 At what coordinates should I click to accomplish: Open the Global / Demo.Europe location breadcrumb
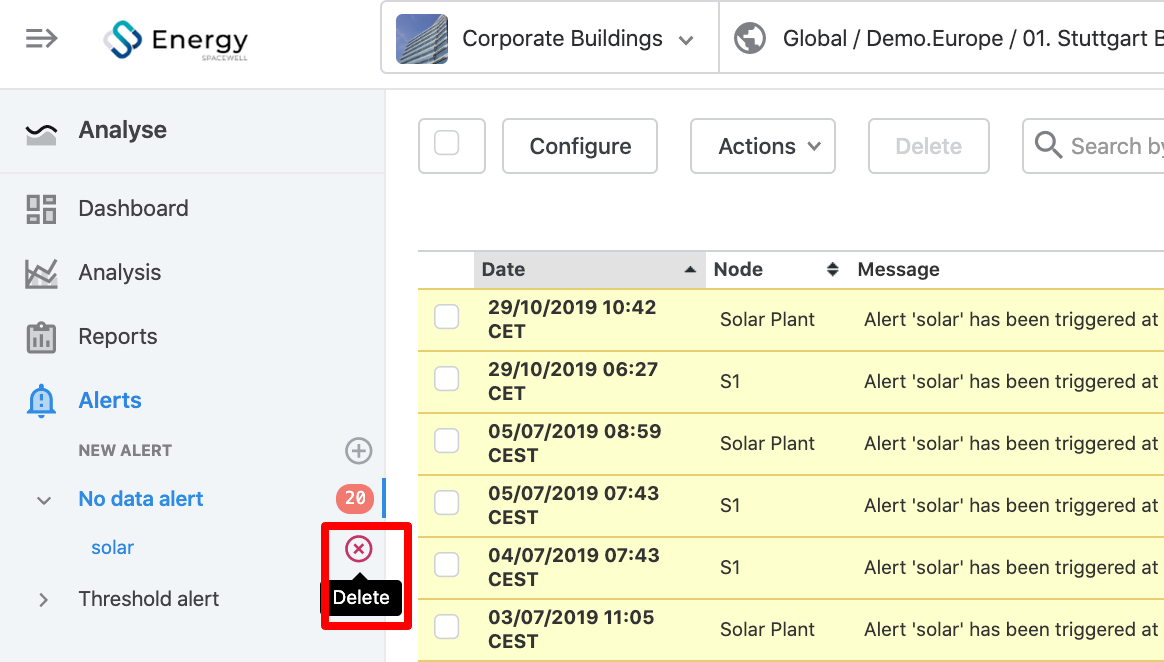(973, 38)
